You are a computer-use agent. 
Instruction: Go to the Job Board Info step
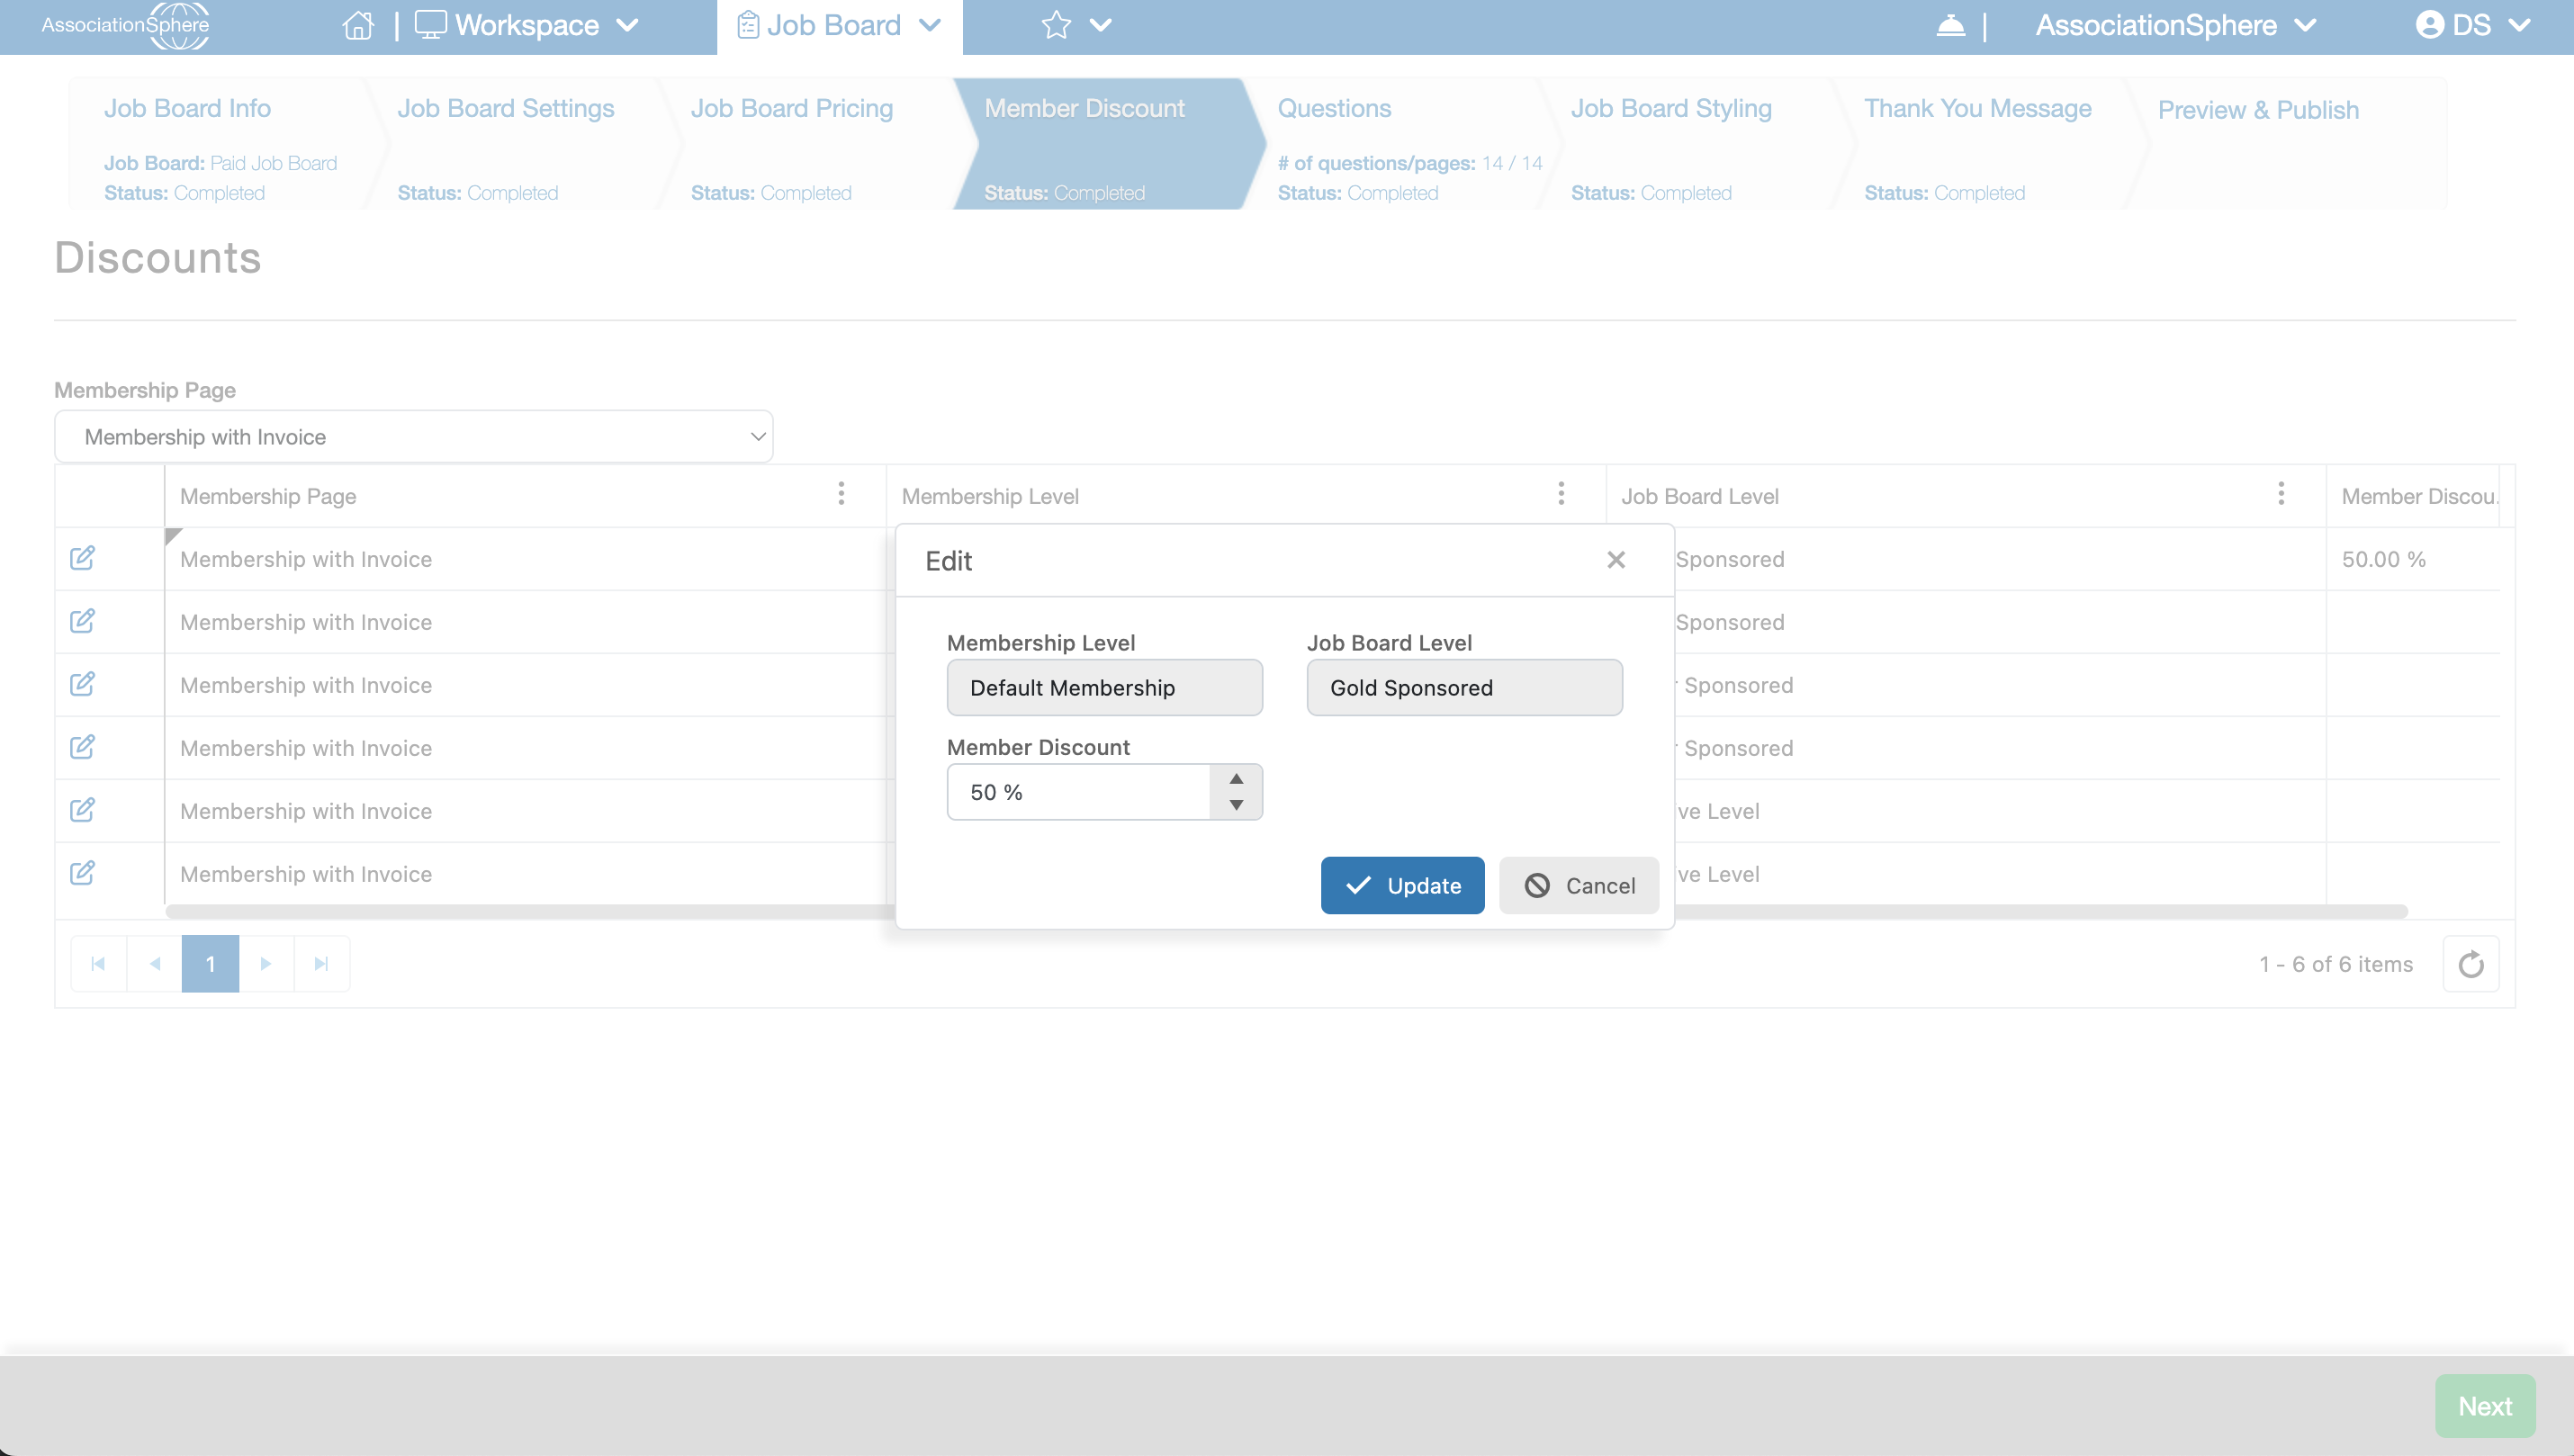[x=220, y=144]
